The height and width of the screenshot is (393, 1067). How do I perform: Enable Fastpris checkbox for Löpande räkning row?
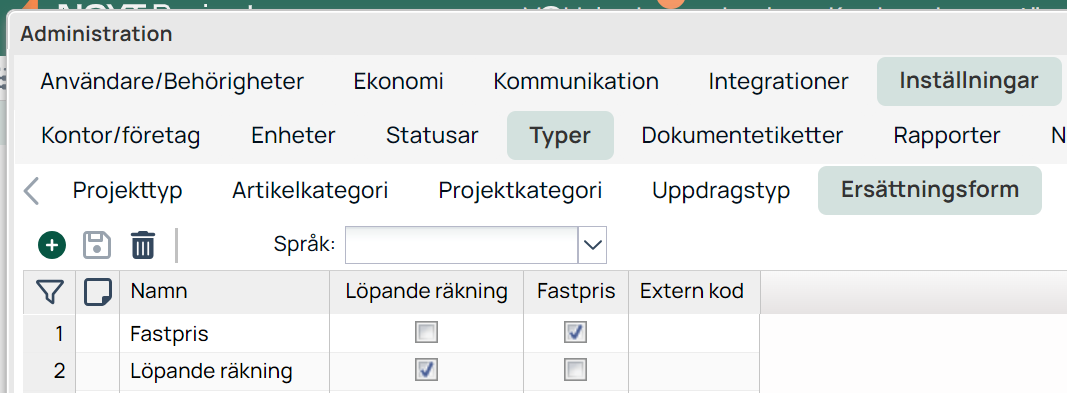coord(576,370)
